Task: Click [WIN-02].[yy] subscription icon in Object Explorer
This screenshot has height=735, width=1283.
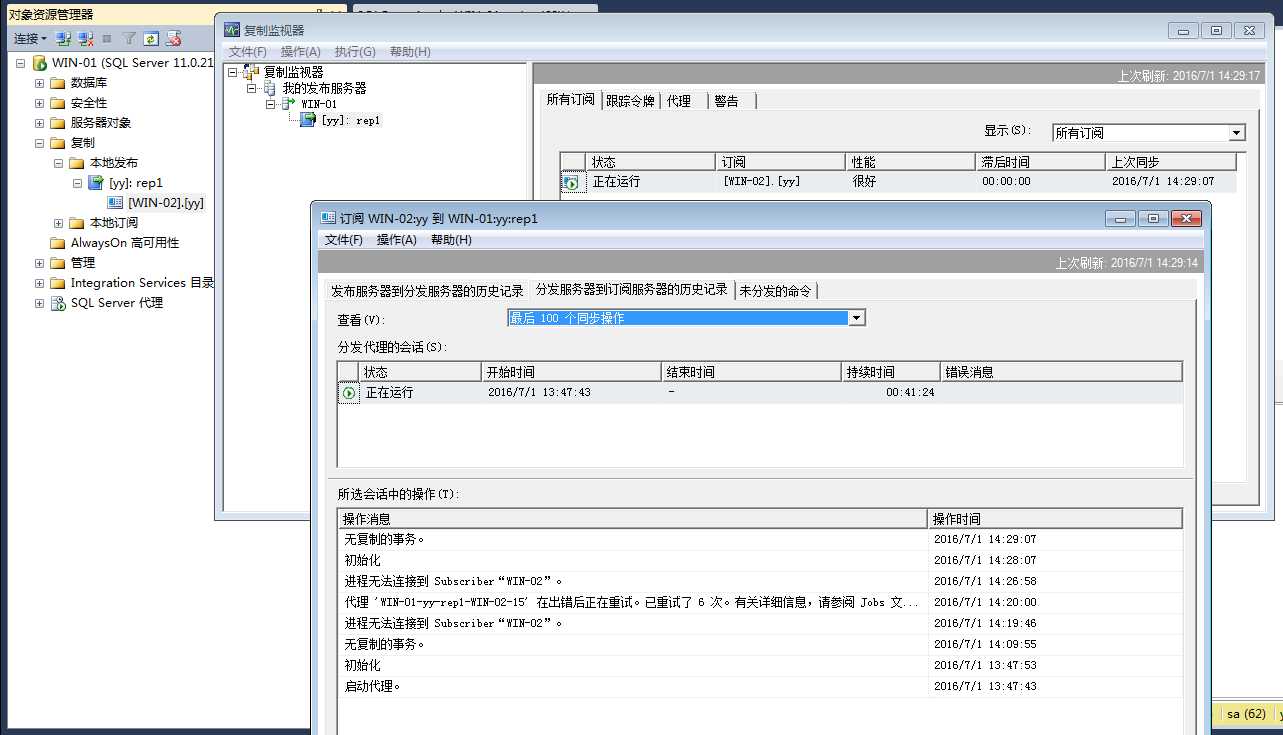Action: click(x=115, y=203)
